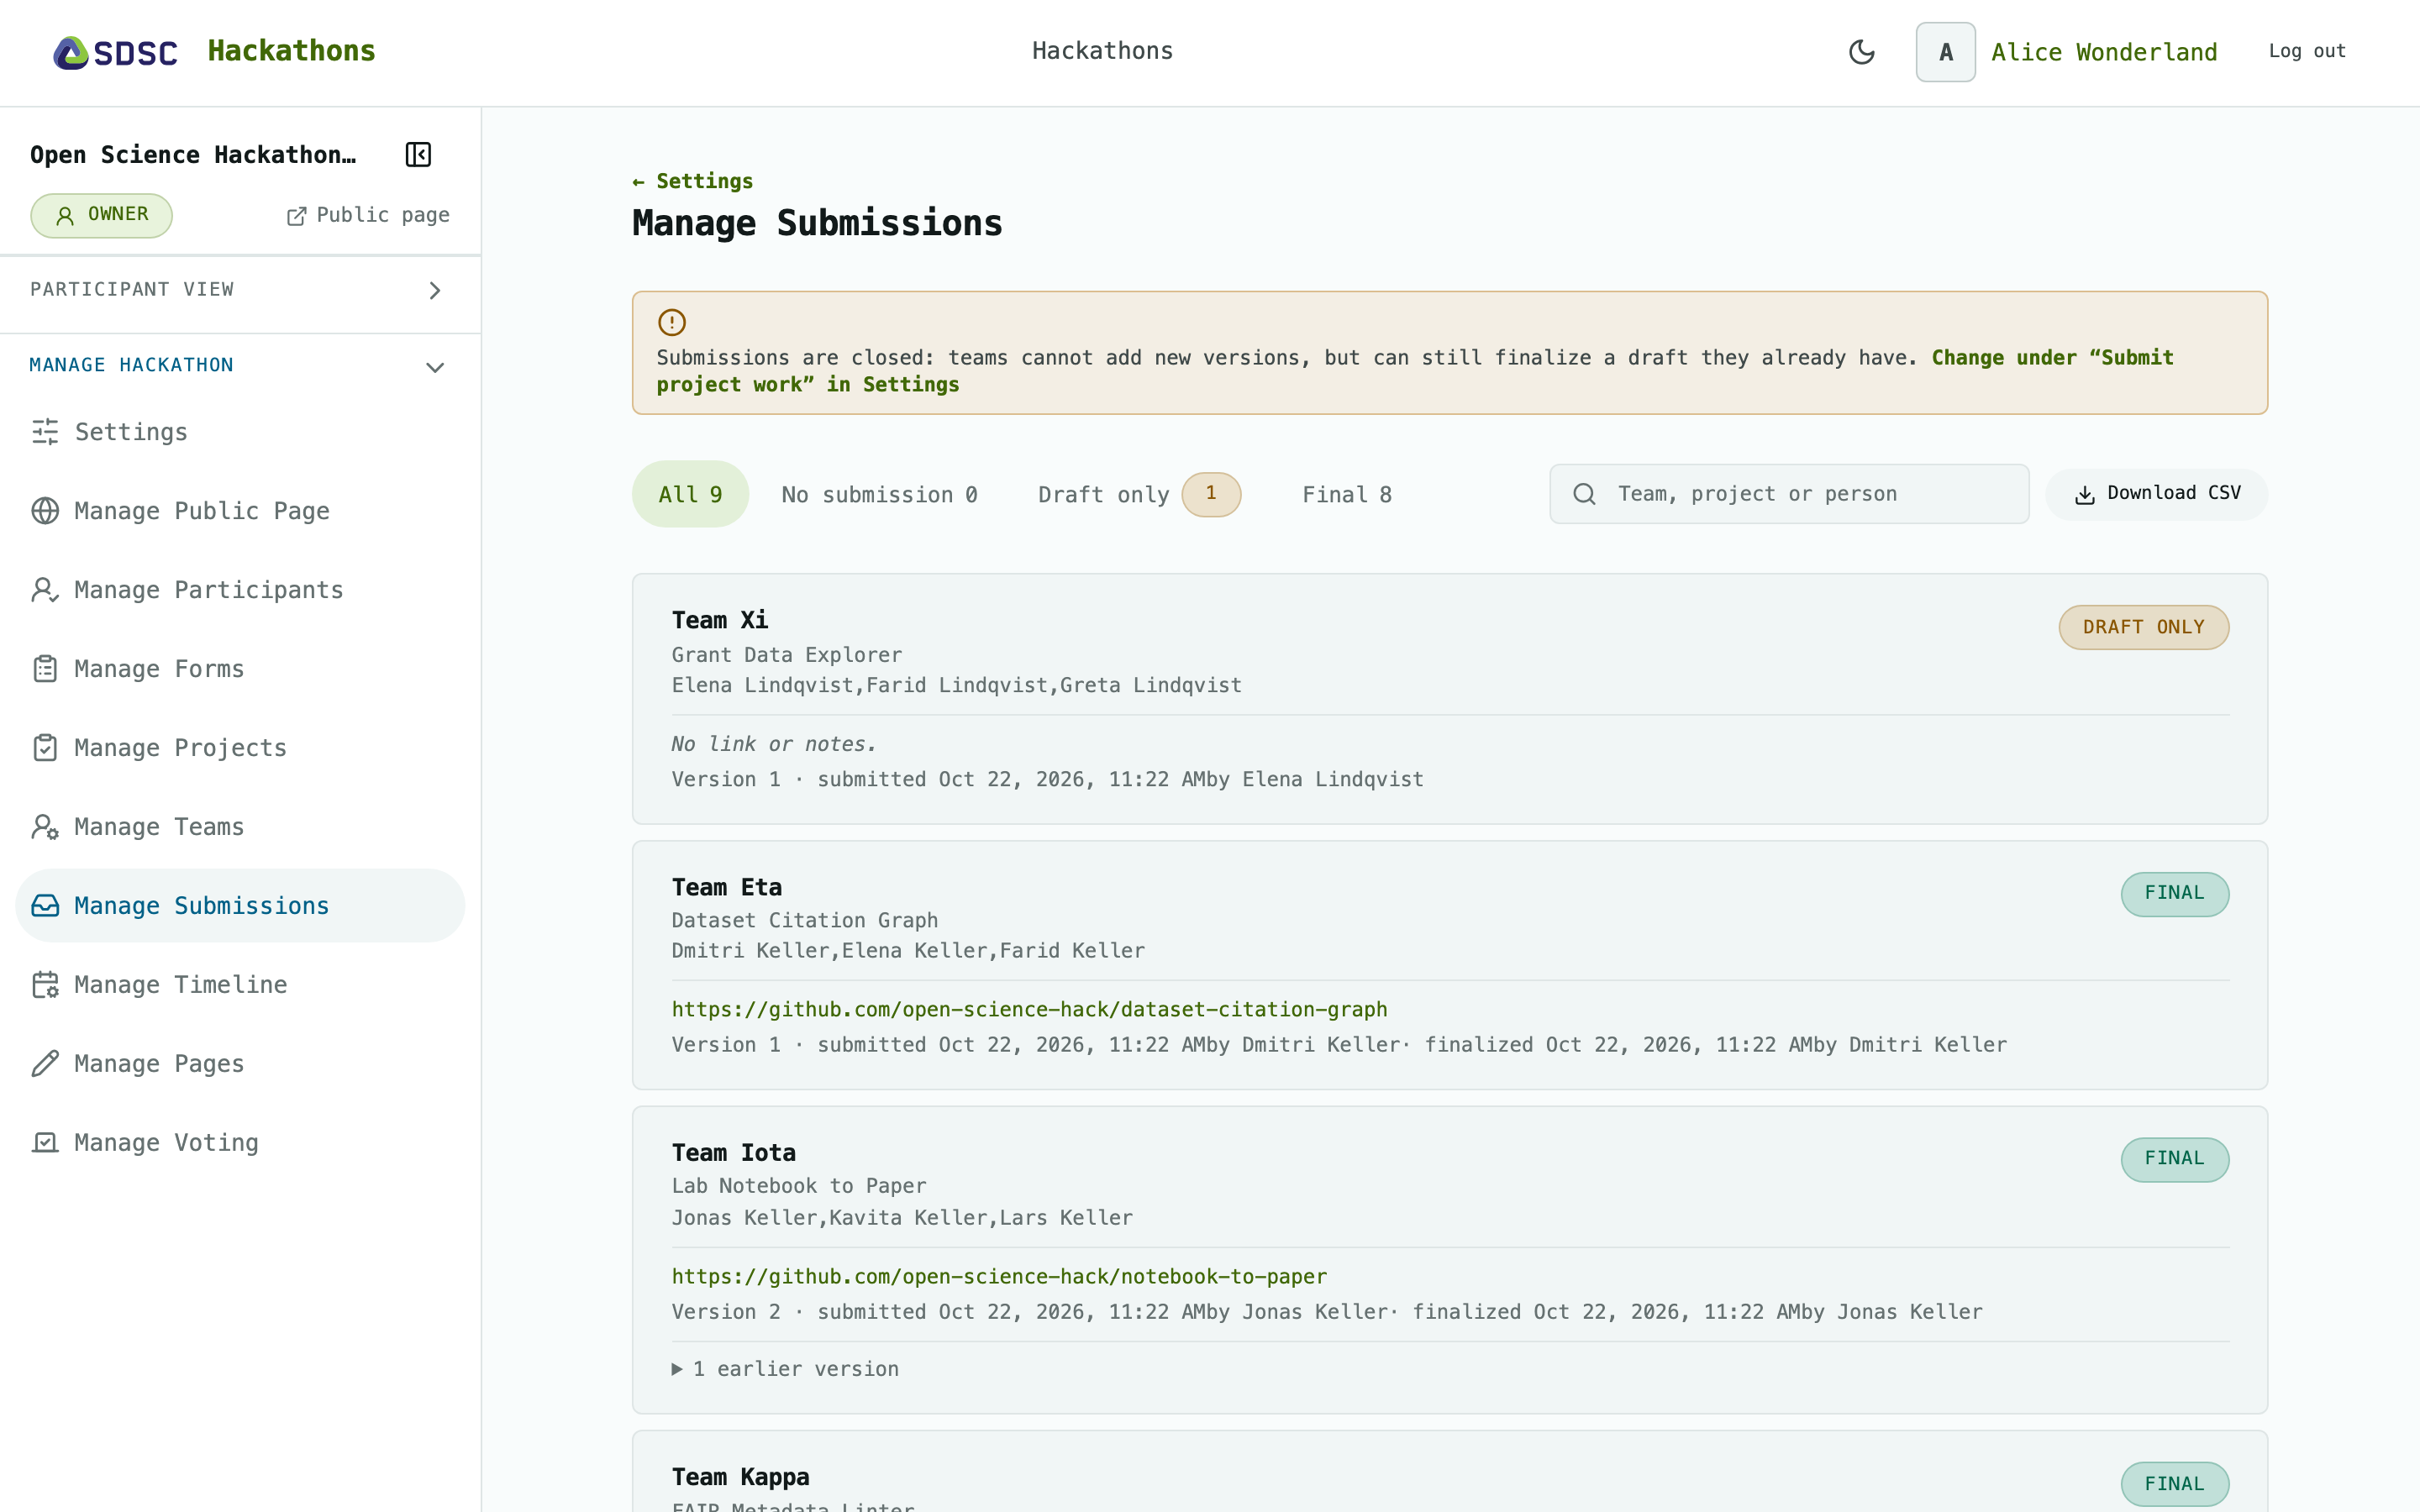Open the Public page external link

click(368, 215)
